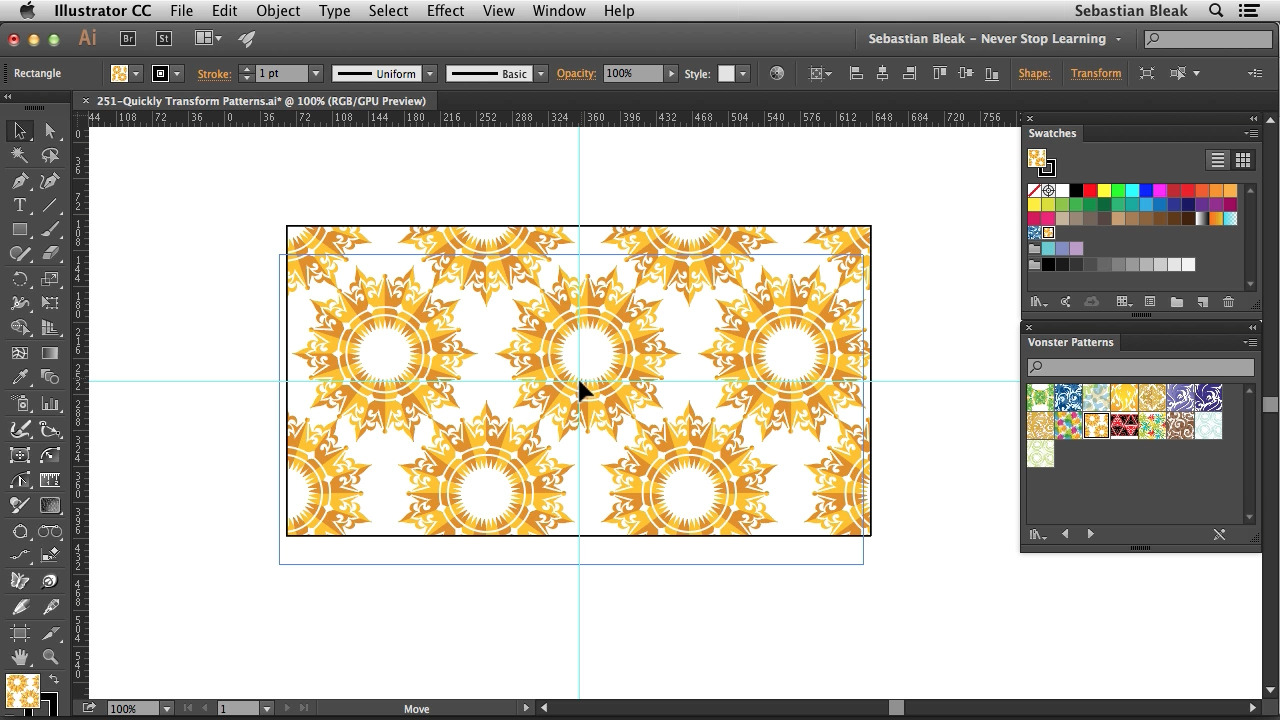This screenshot has width=1280, height=720.
Task: Choose the Hand tool
Action: pos(20,657)
